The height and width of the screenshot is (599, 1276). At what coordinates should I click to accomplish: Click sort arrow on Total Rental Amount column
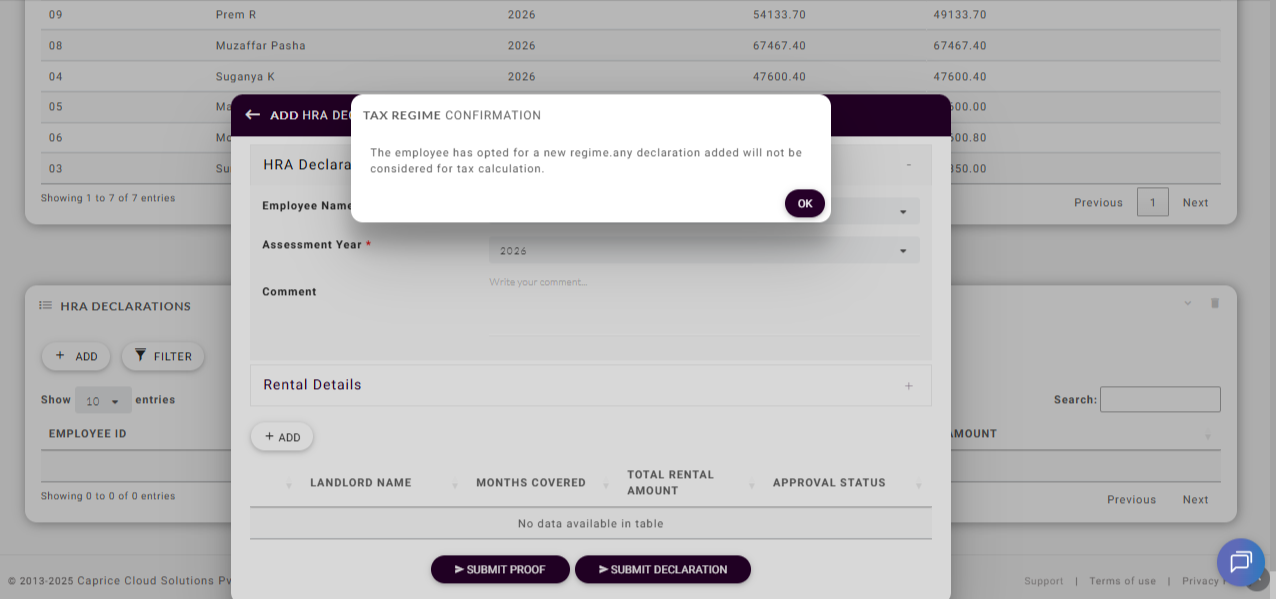pos(752,484)
